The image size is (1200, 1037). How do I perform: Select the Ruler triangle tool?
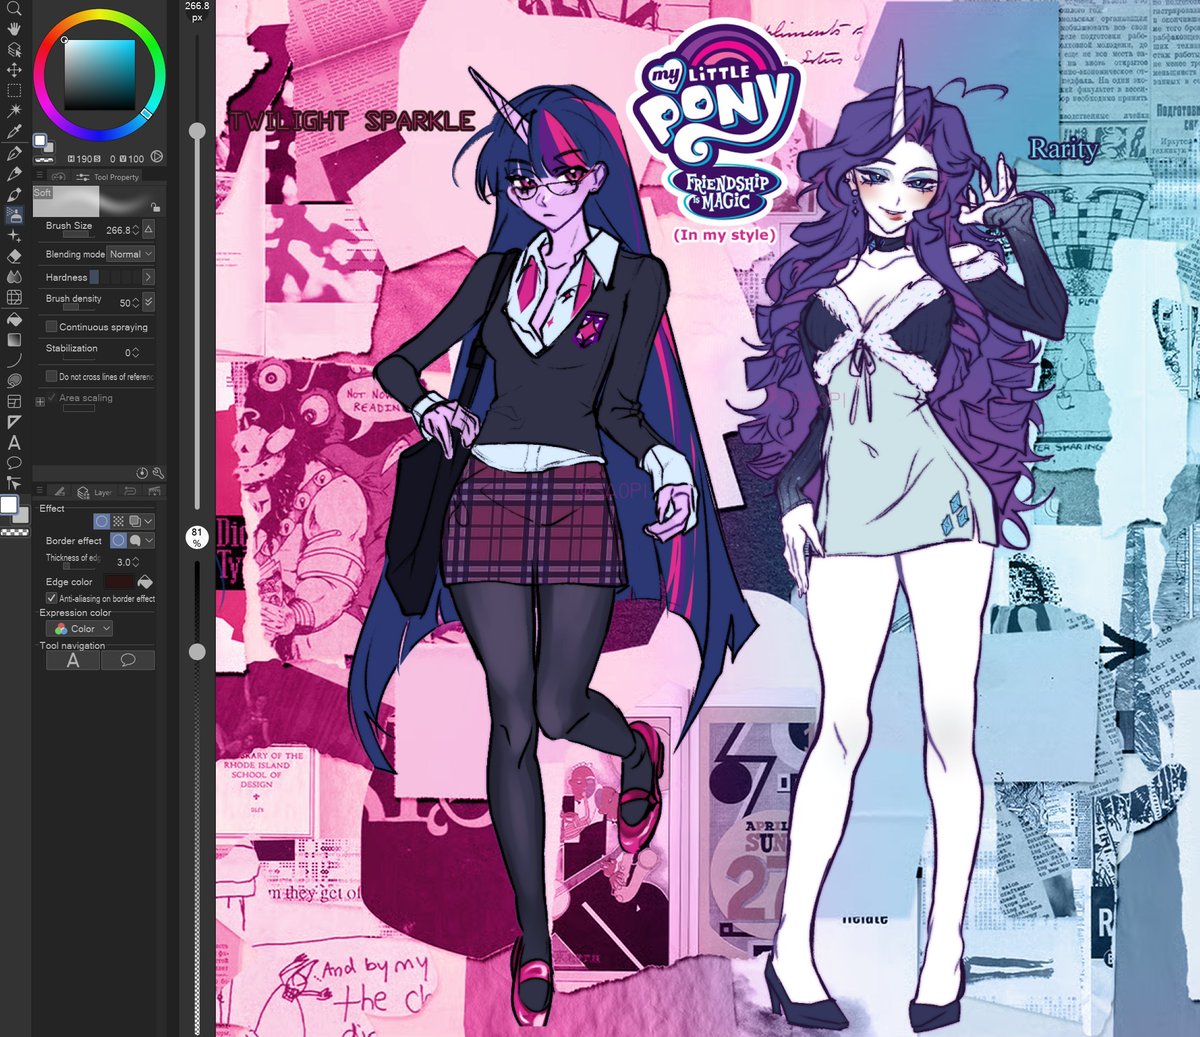click(x=14, y=422)
